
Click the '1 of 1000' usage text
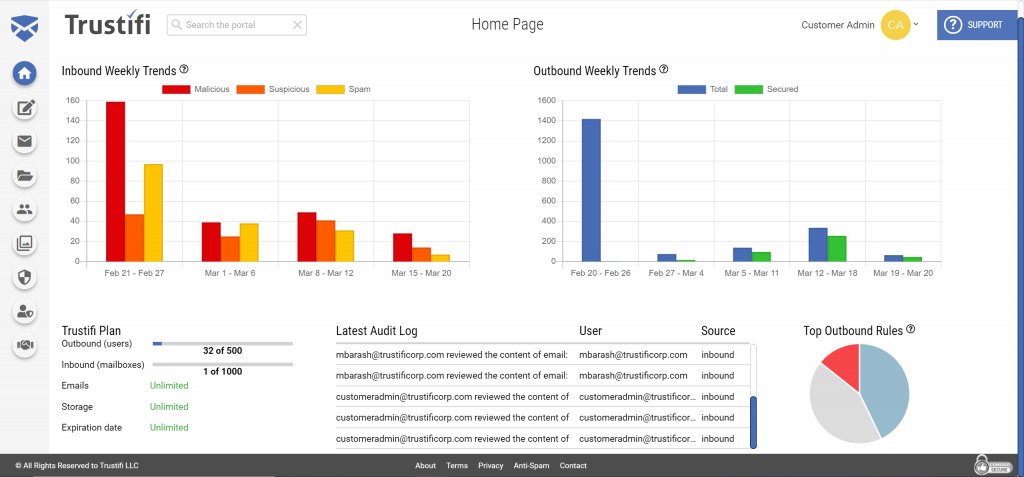point(223,372)
